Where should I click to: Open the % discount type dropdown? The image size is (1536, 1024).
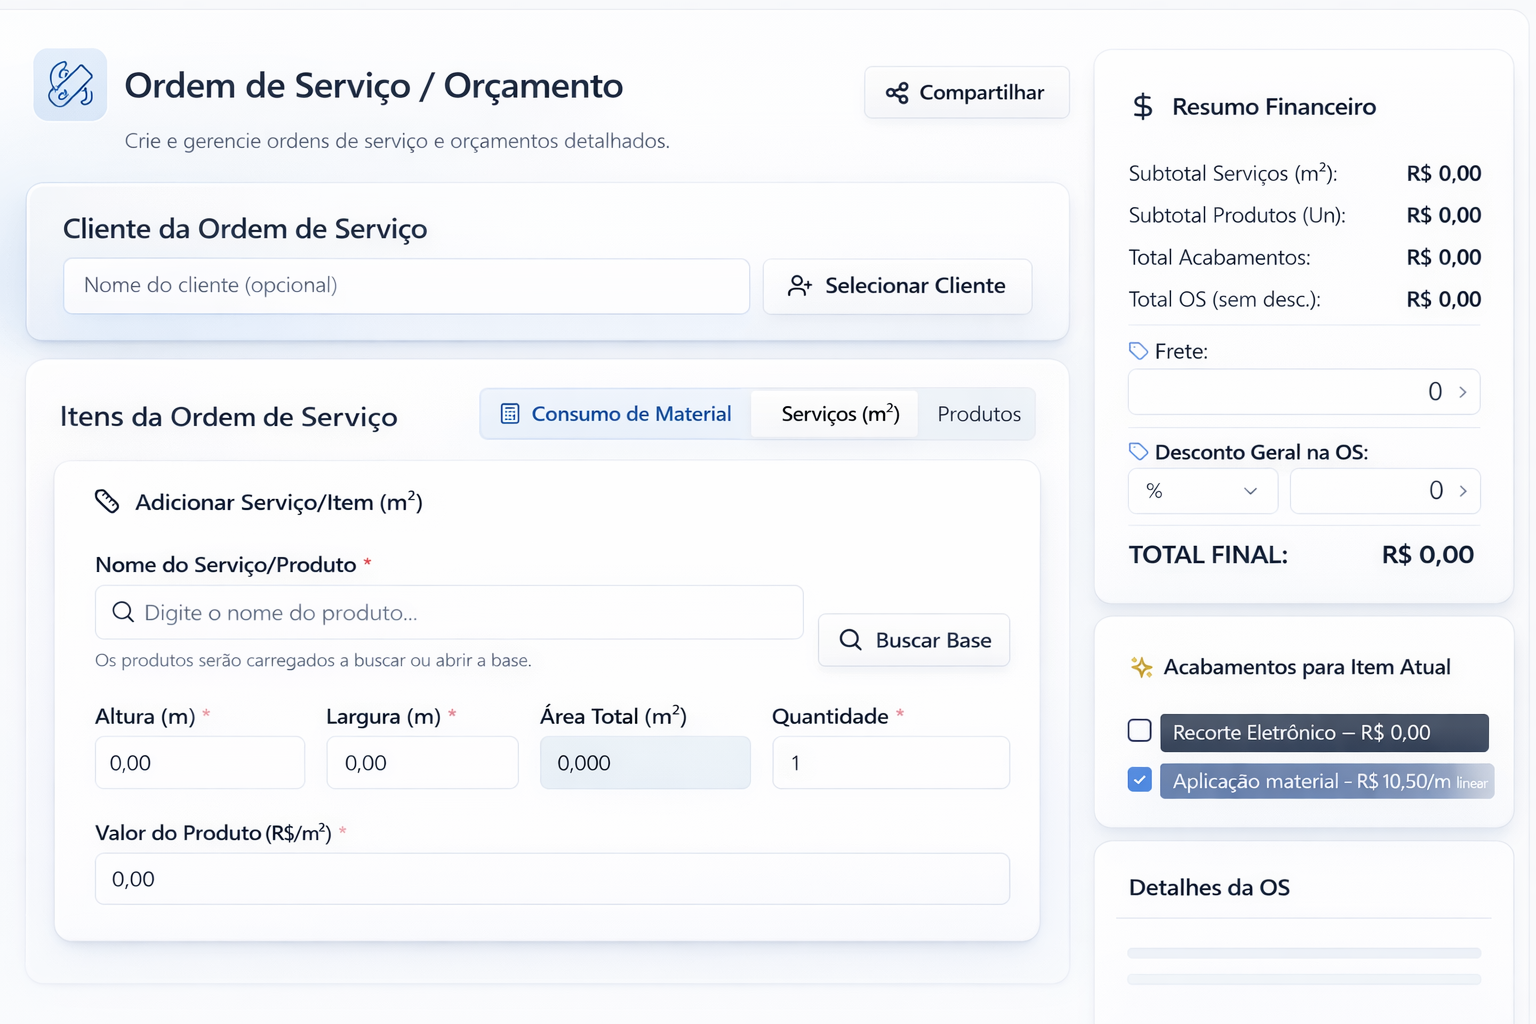(1203, 491)
